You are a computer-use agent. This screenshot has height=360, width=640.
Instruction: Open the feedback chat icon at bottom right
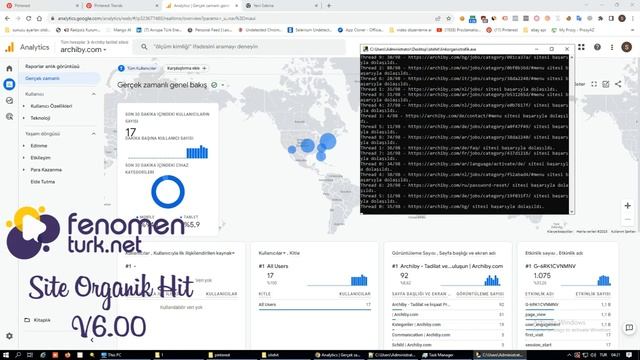tap(629, 328)
